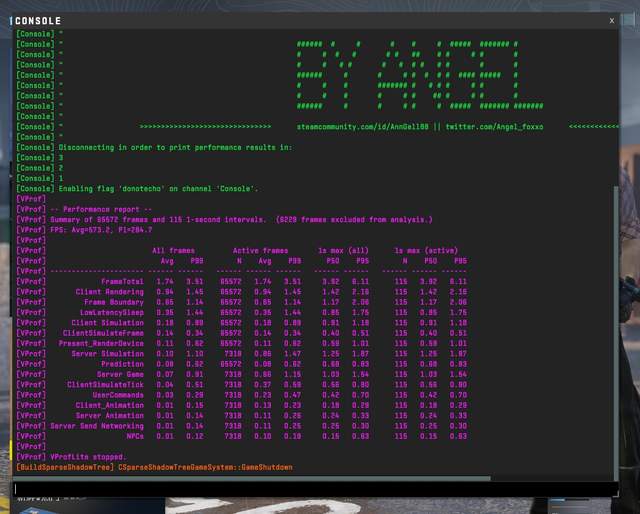
Task: Click the horizontal scrollbar under console output
Action: [250, 478]
